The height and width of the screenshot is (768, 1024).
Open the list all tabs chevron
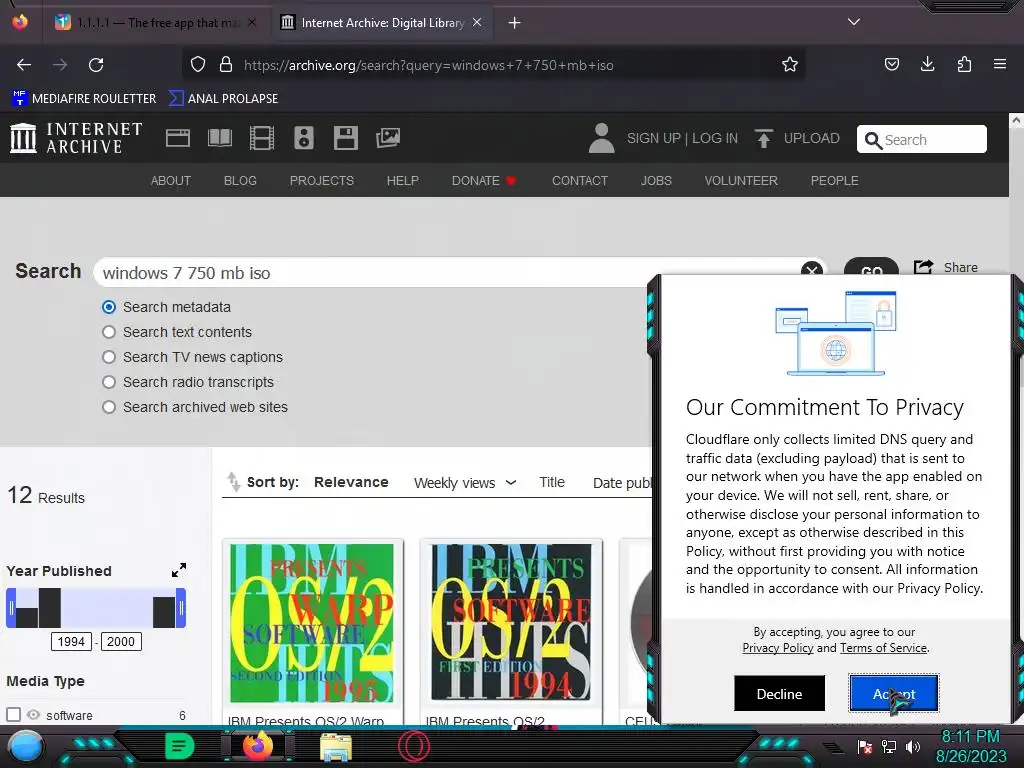pos(854,22)
